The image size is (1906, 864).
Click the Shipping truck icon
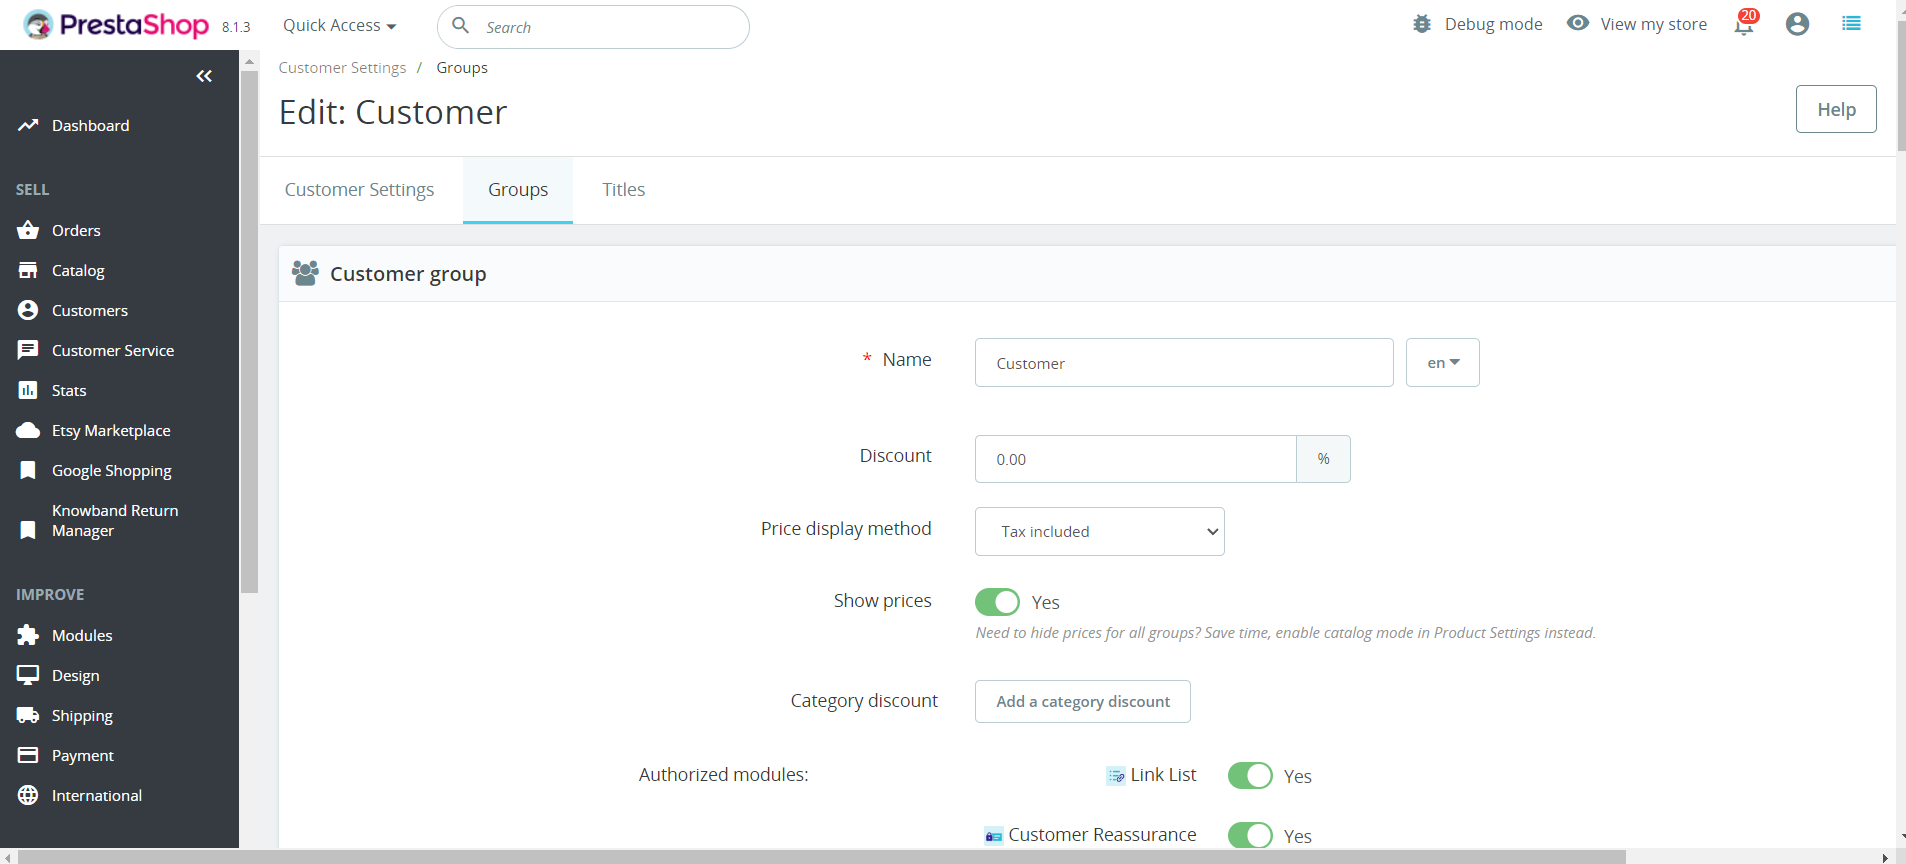coord(28,715)
